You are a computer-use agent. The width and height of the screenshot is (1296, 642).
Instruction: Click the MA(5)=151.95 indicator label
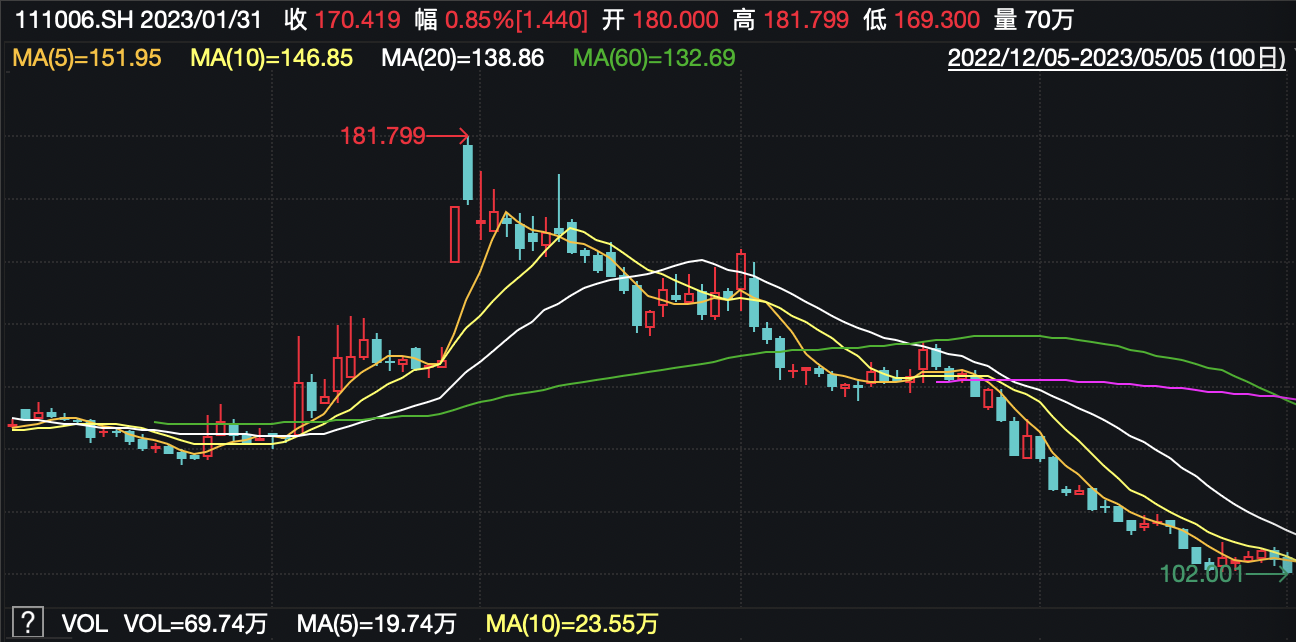click(86, 58)
